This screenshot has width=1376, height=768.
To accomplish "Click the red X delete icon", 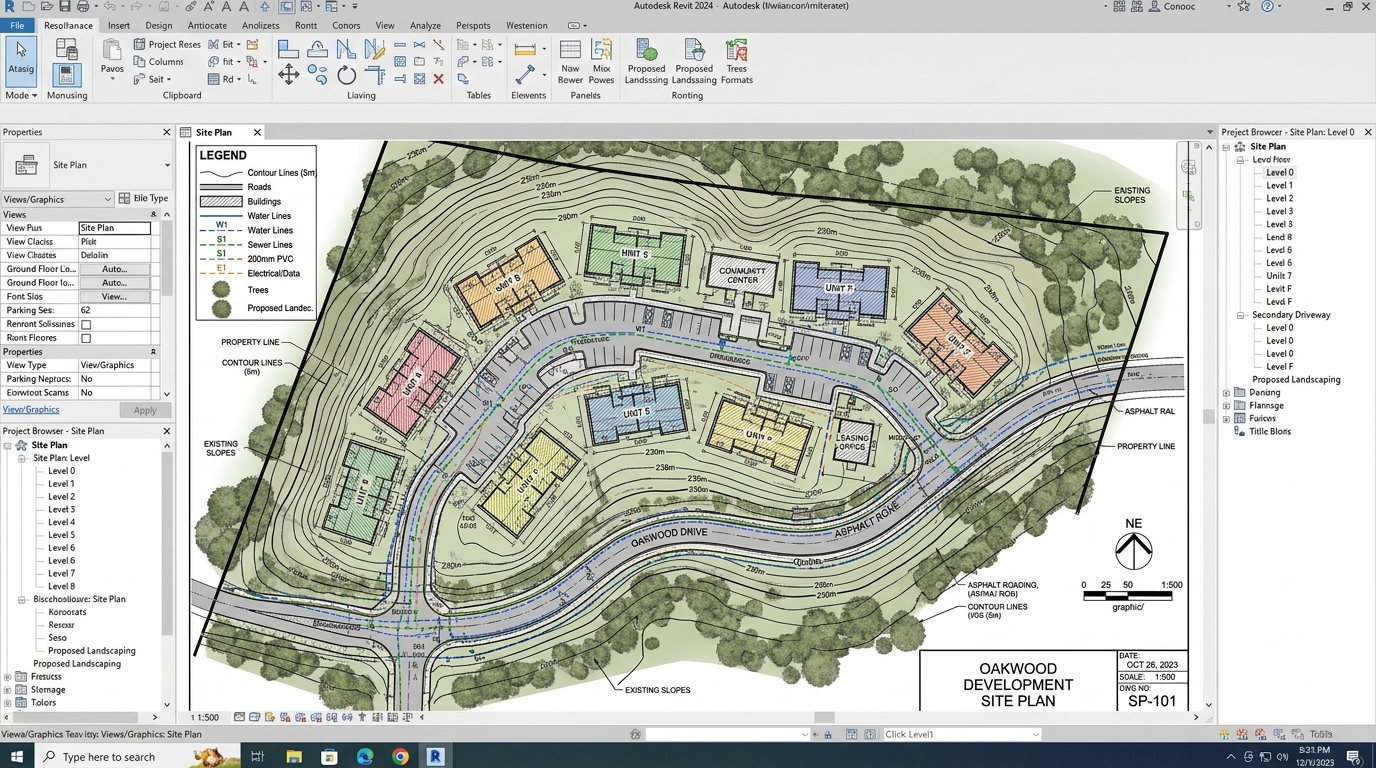I will click(x=438, y=79).
